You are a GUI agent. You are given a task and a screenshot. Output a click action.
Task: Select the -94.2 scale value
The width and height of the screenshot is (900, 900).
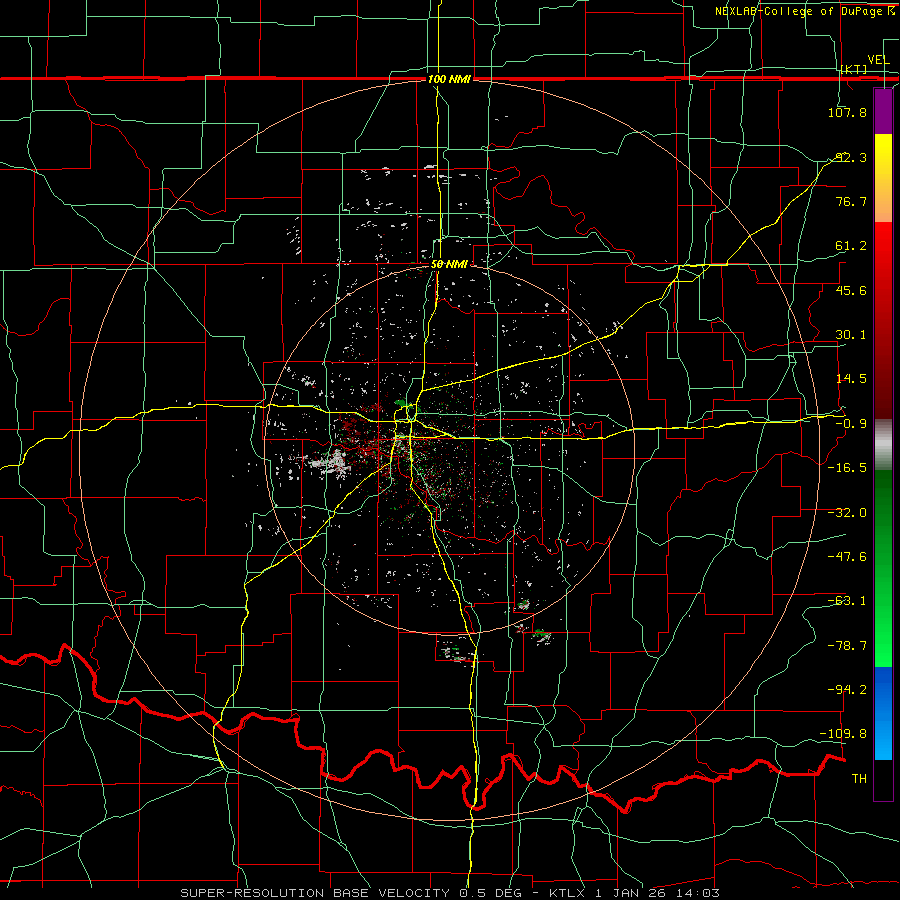(847, 689)
